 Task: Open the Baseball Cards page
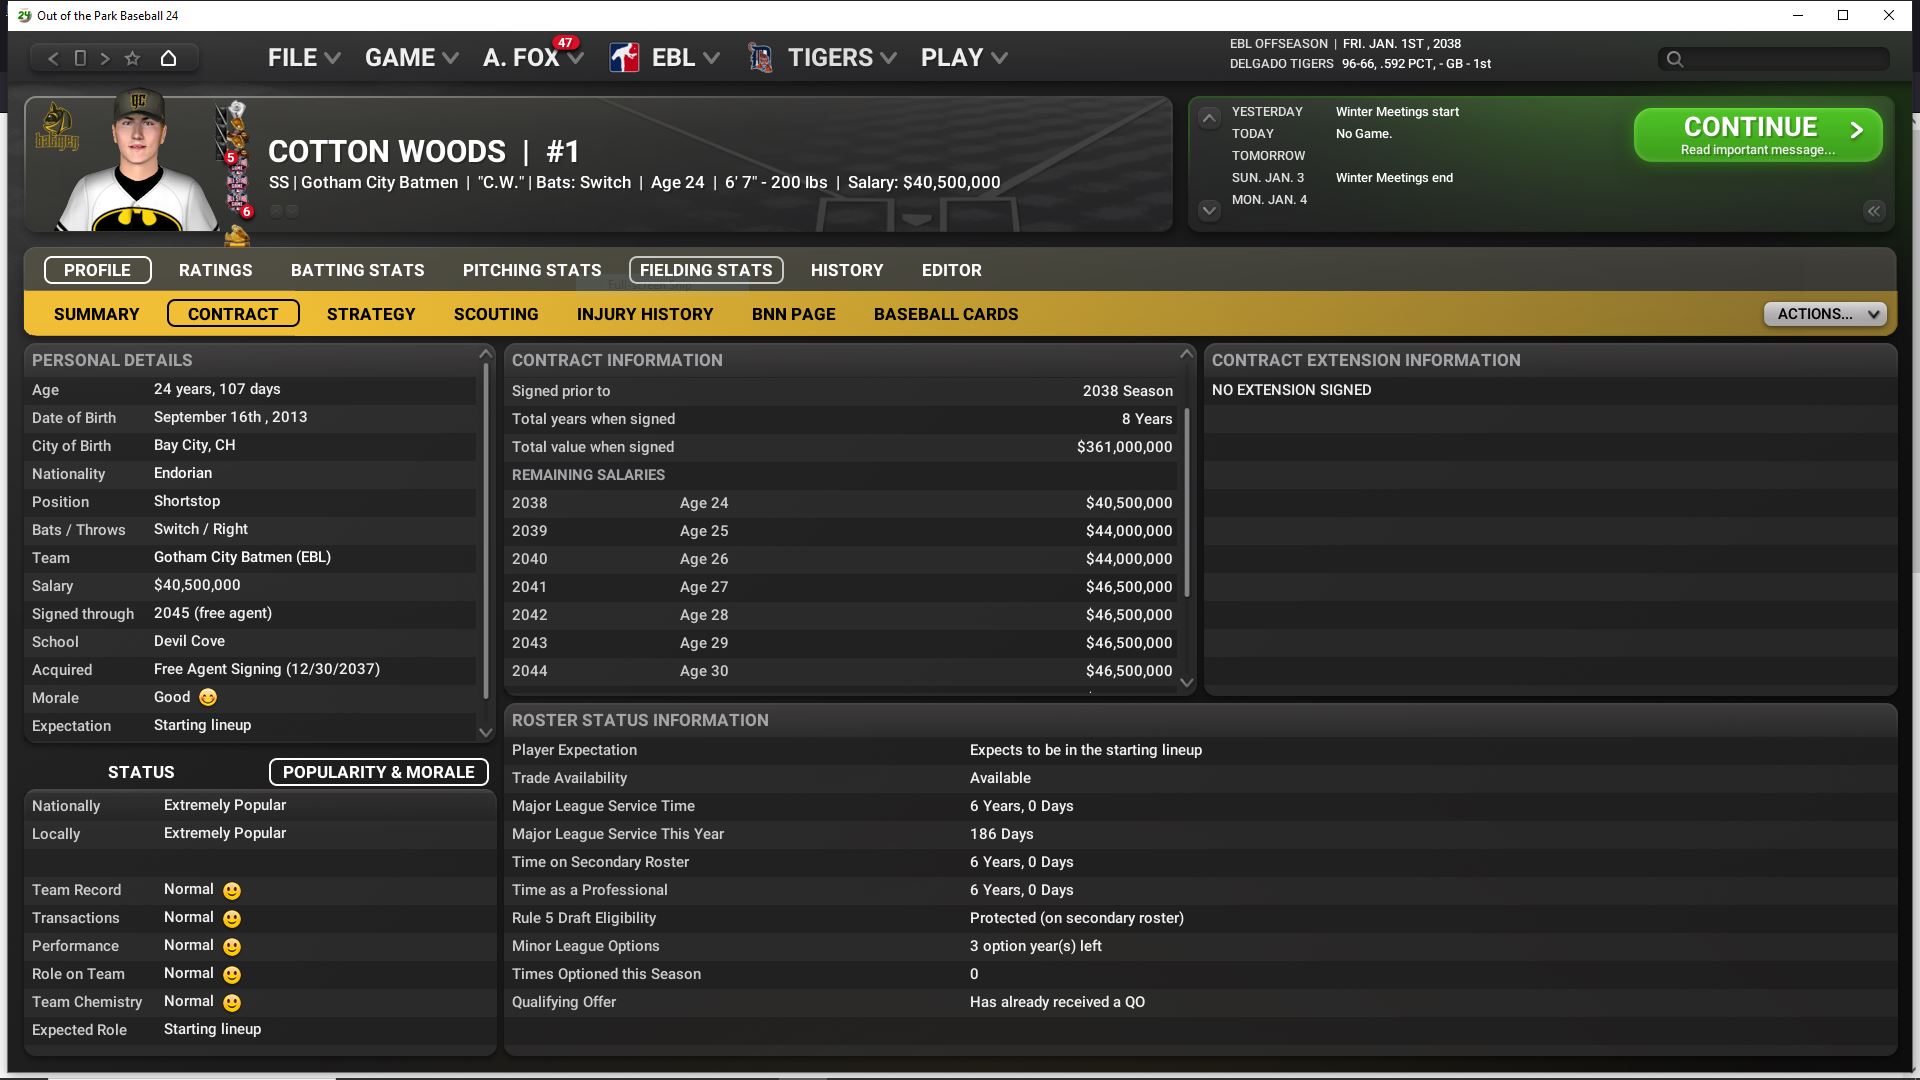pyautogui.click(x=945, y=314)
